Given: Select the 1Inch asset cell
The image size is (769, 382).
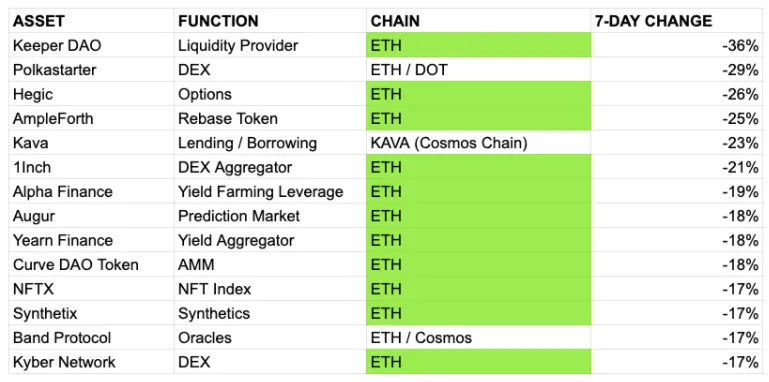Looking at the screenshot, I should click(91, 167).
